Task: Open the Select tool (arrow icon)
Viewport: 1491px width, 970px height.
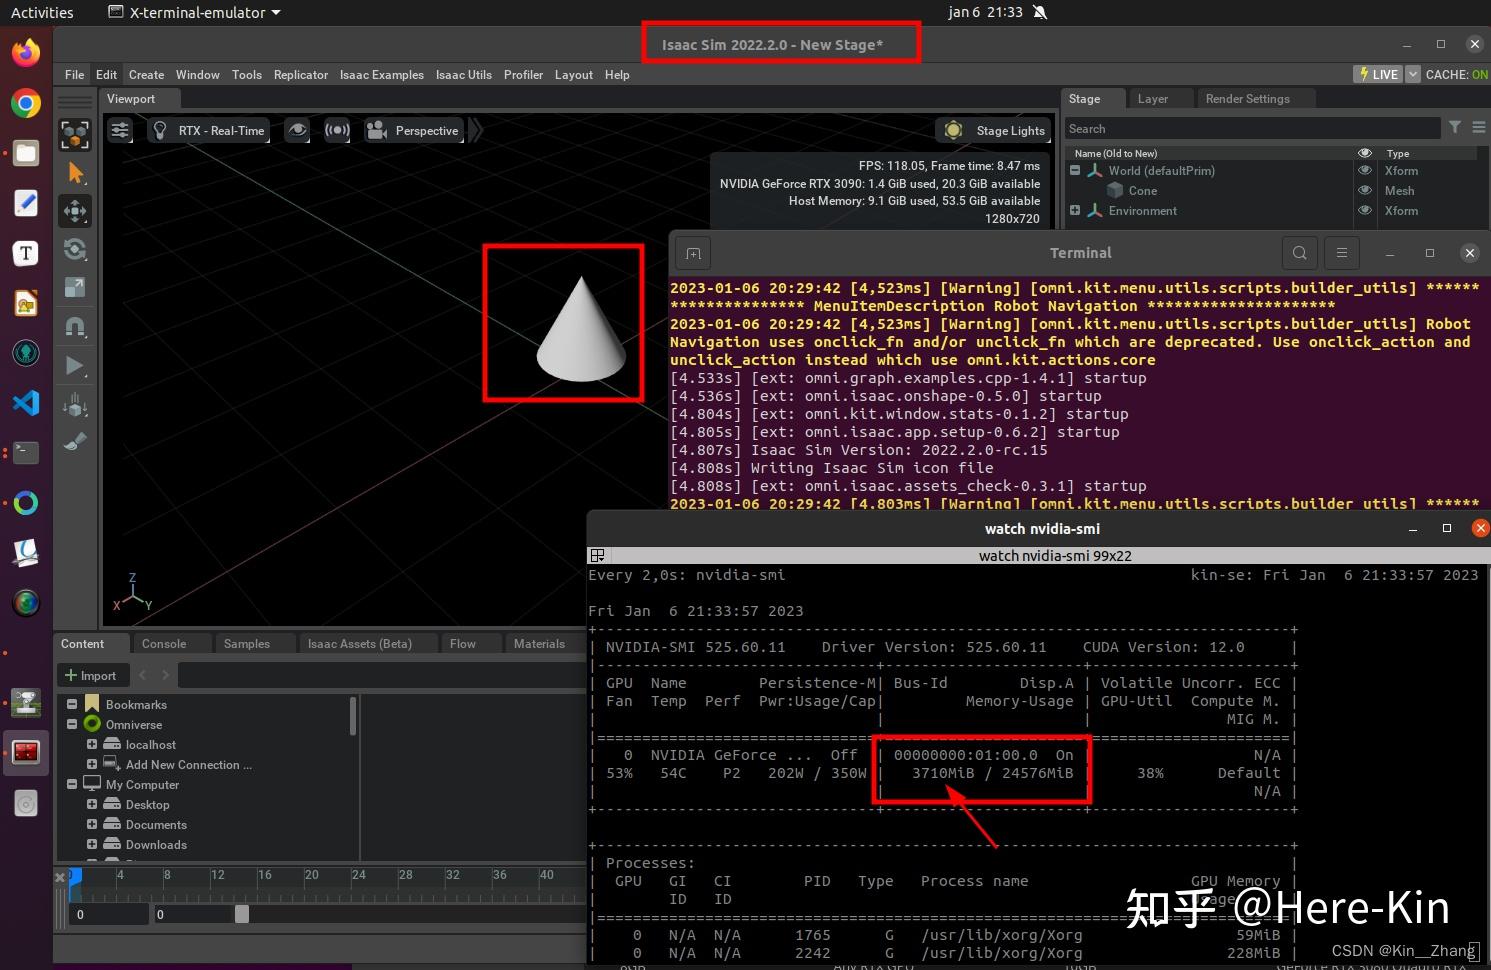Action: [75, 173]
